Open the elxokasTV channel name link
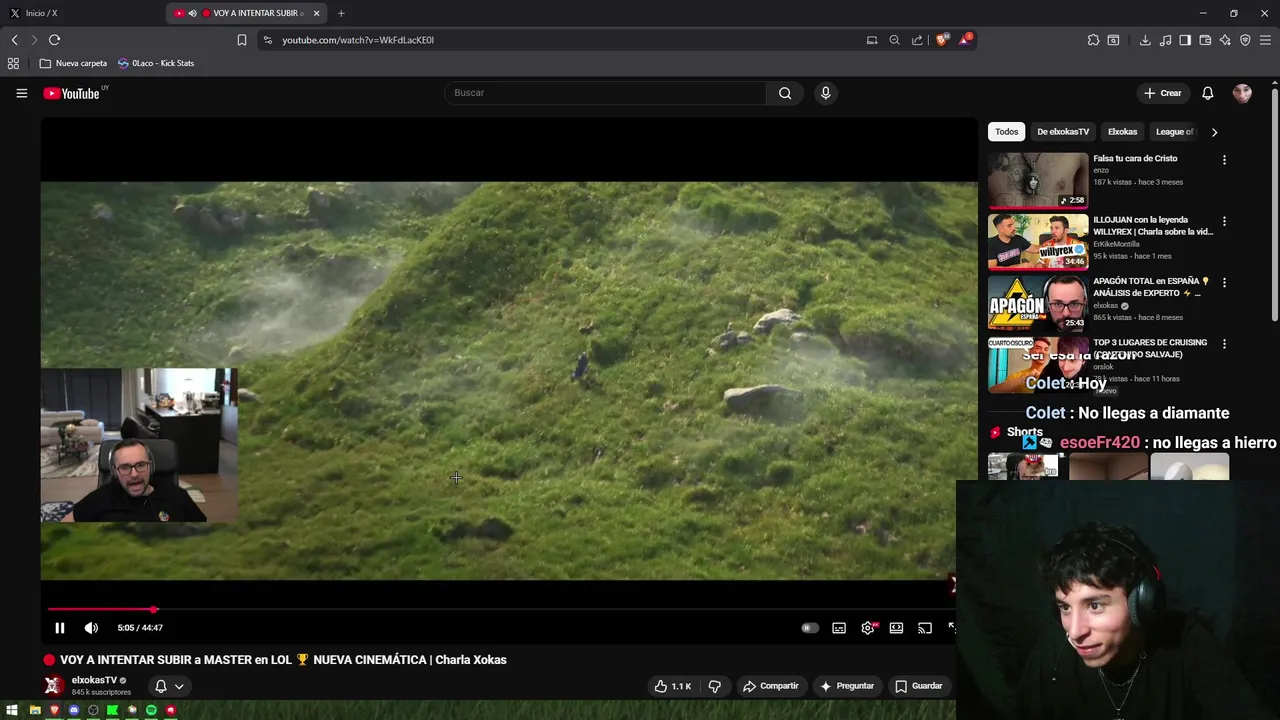Screen dimensions: 1280x720 click(94, 680)
